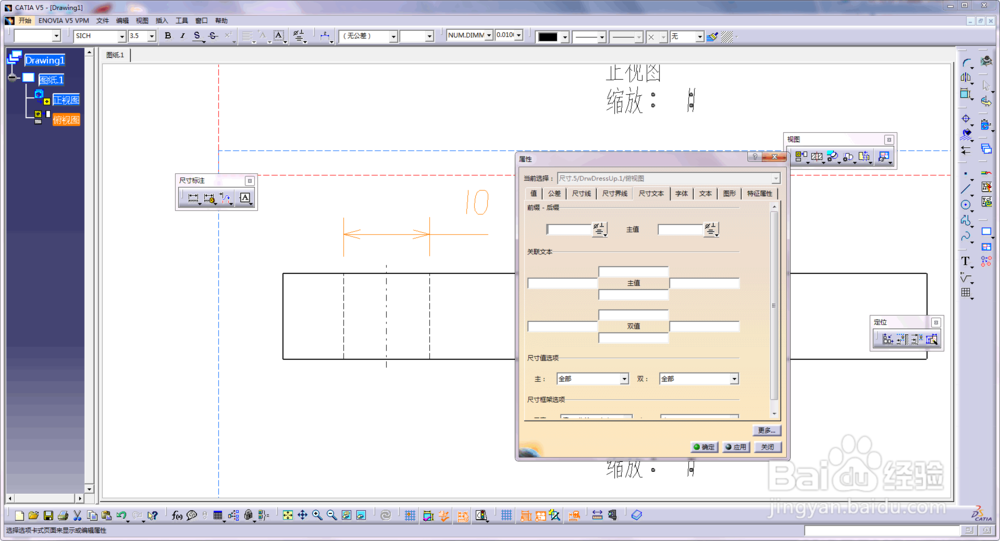Screen dimensions: 1000x541
Task: Toggle Underline S formatting
Action: point(196,36)
